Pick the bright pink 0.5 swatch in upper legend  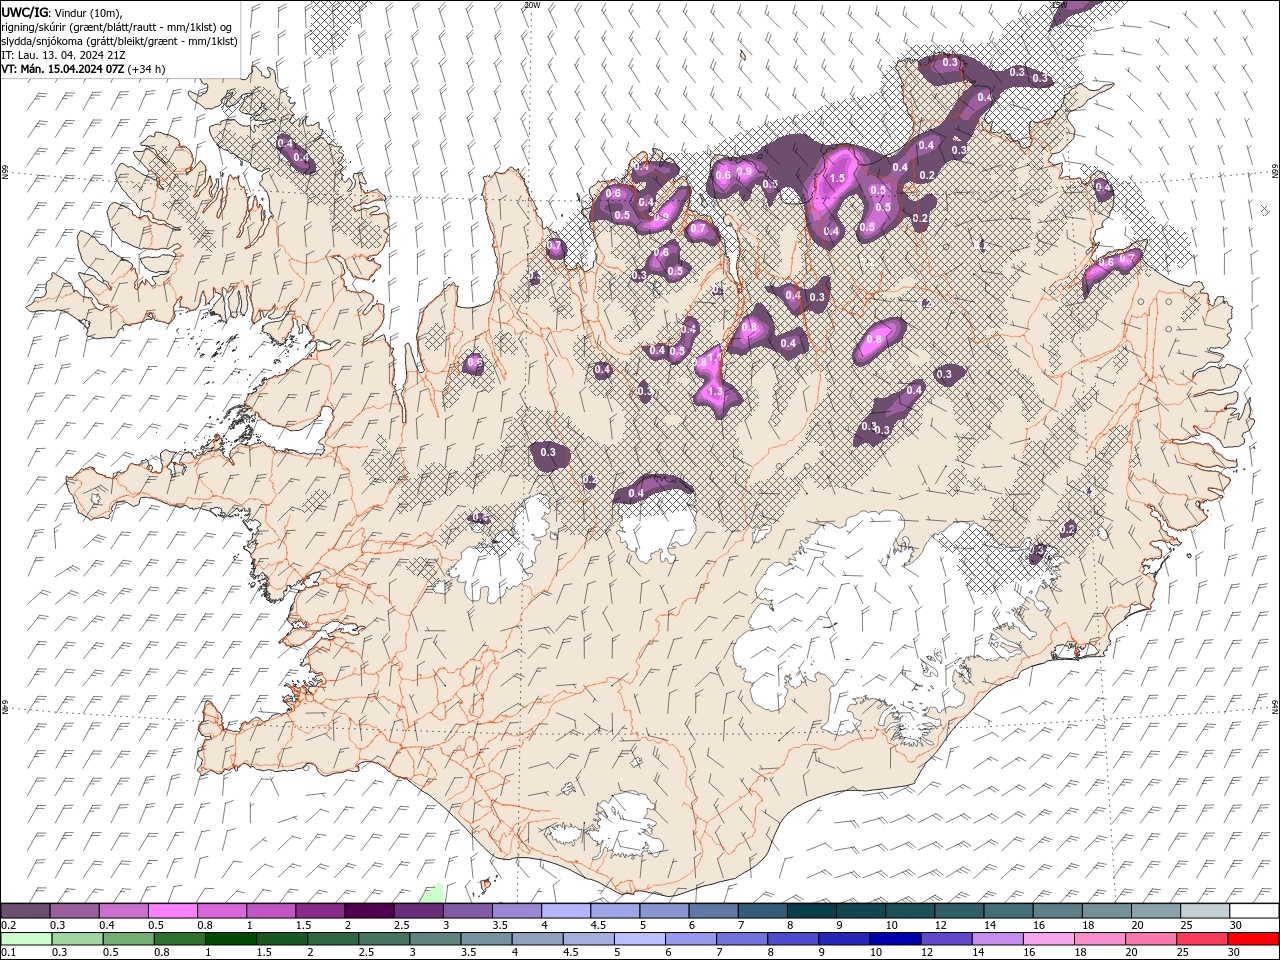click(172, 911)
